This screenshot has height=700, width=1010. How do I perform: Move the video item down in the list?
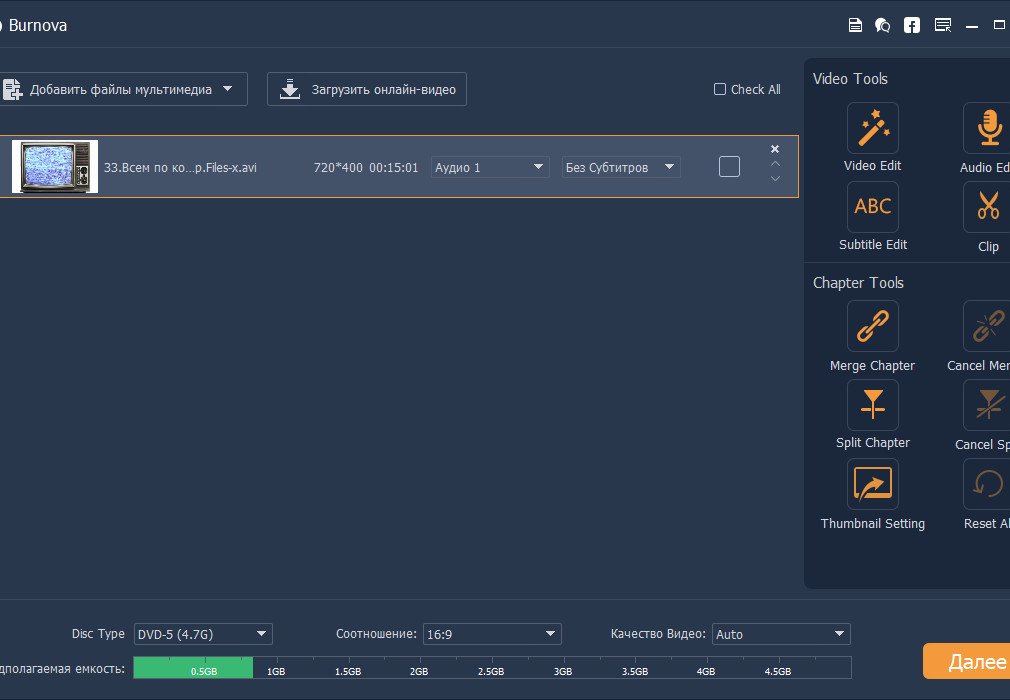pyautogui.click(x=775, y=178)
